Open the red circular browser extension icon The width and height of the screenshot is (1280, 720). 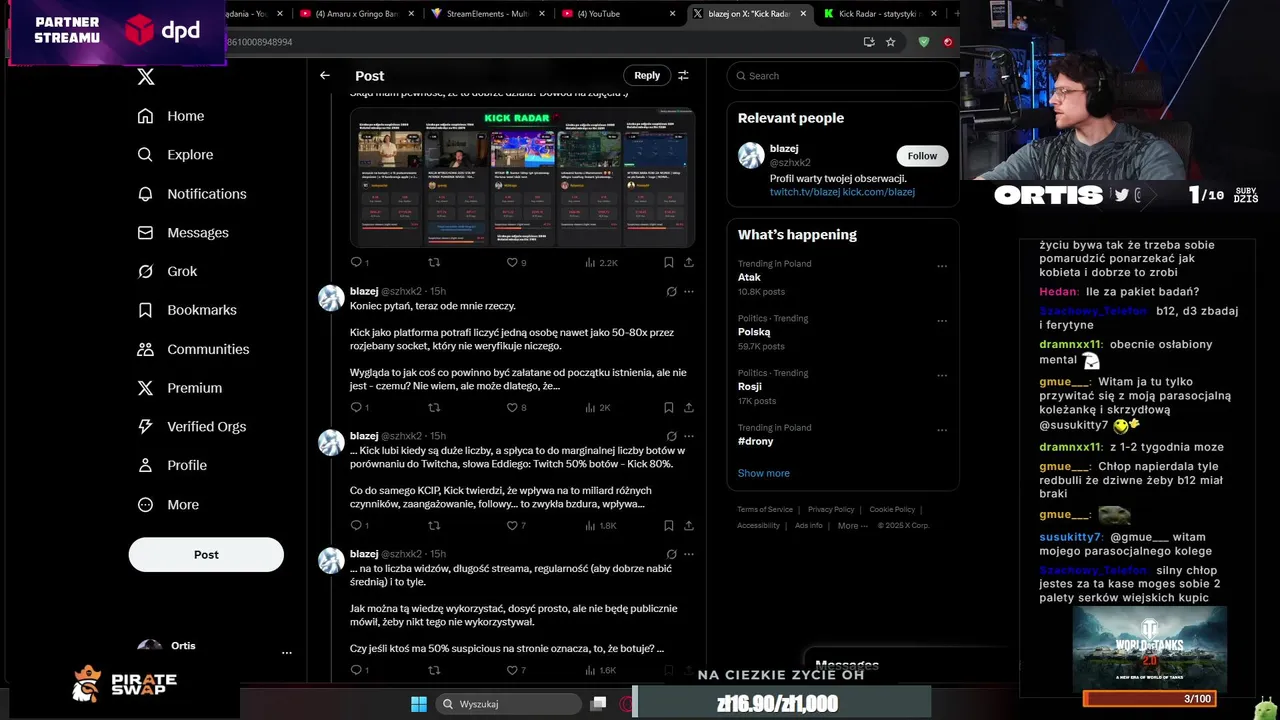pos(948,42)
